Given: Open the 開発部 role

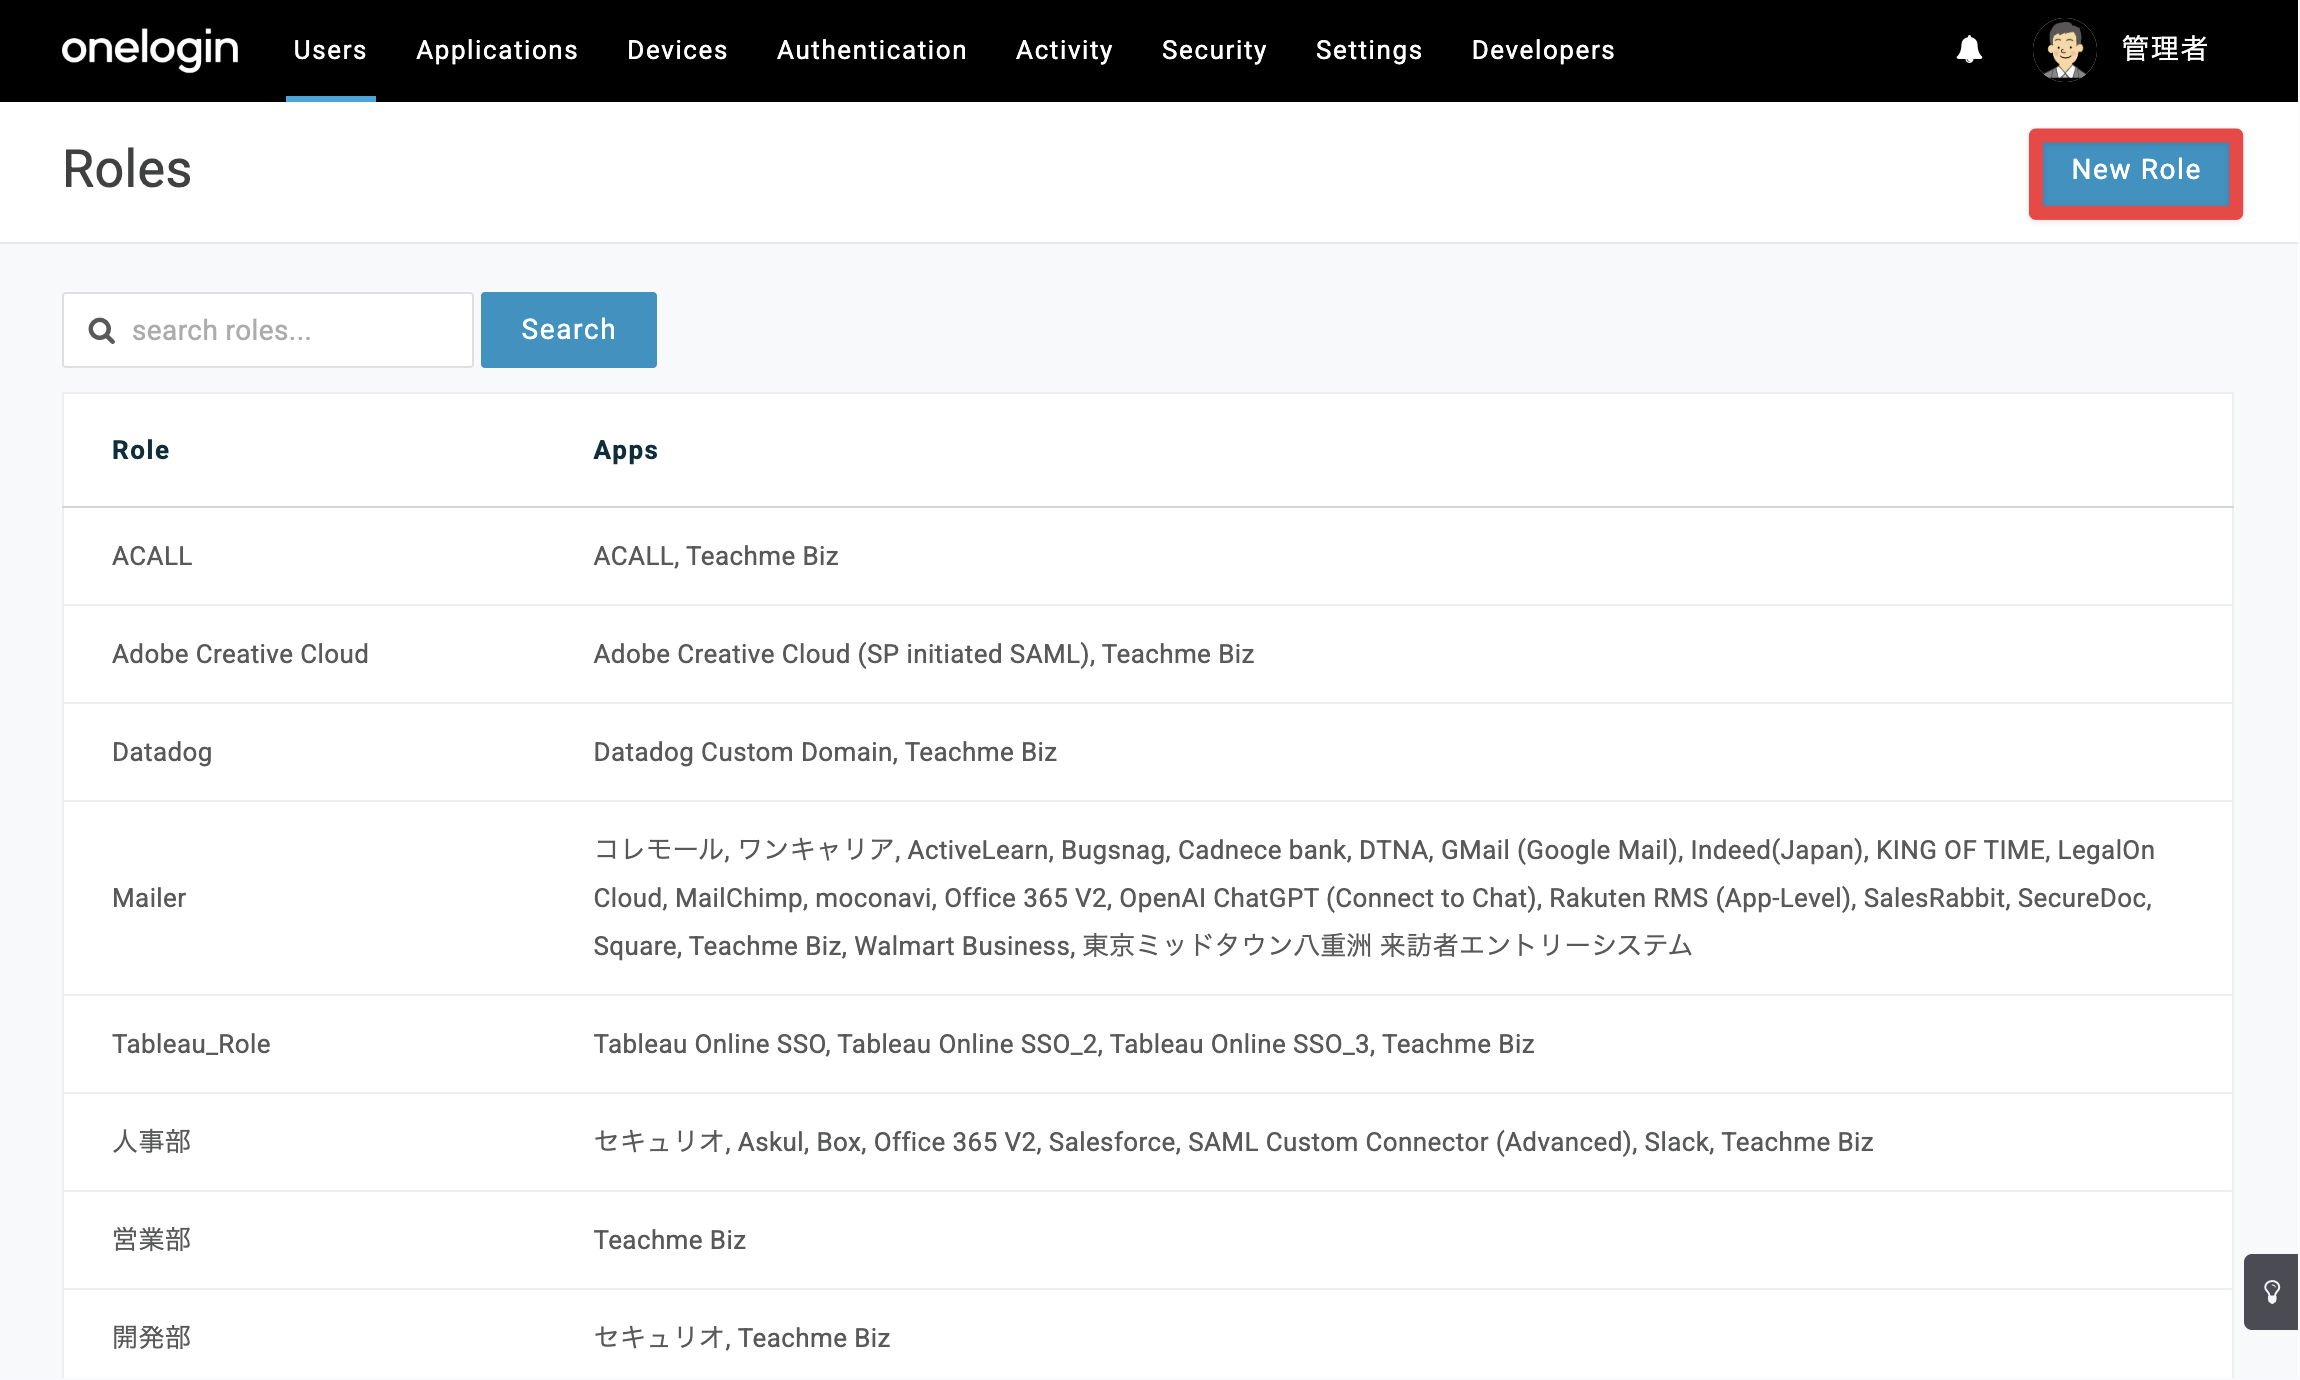Looking at the screenshot, I should [152, 1338].
